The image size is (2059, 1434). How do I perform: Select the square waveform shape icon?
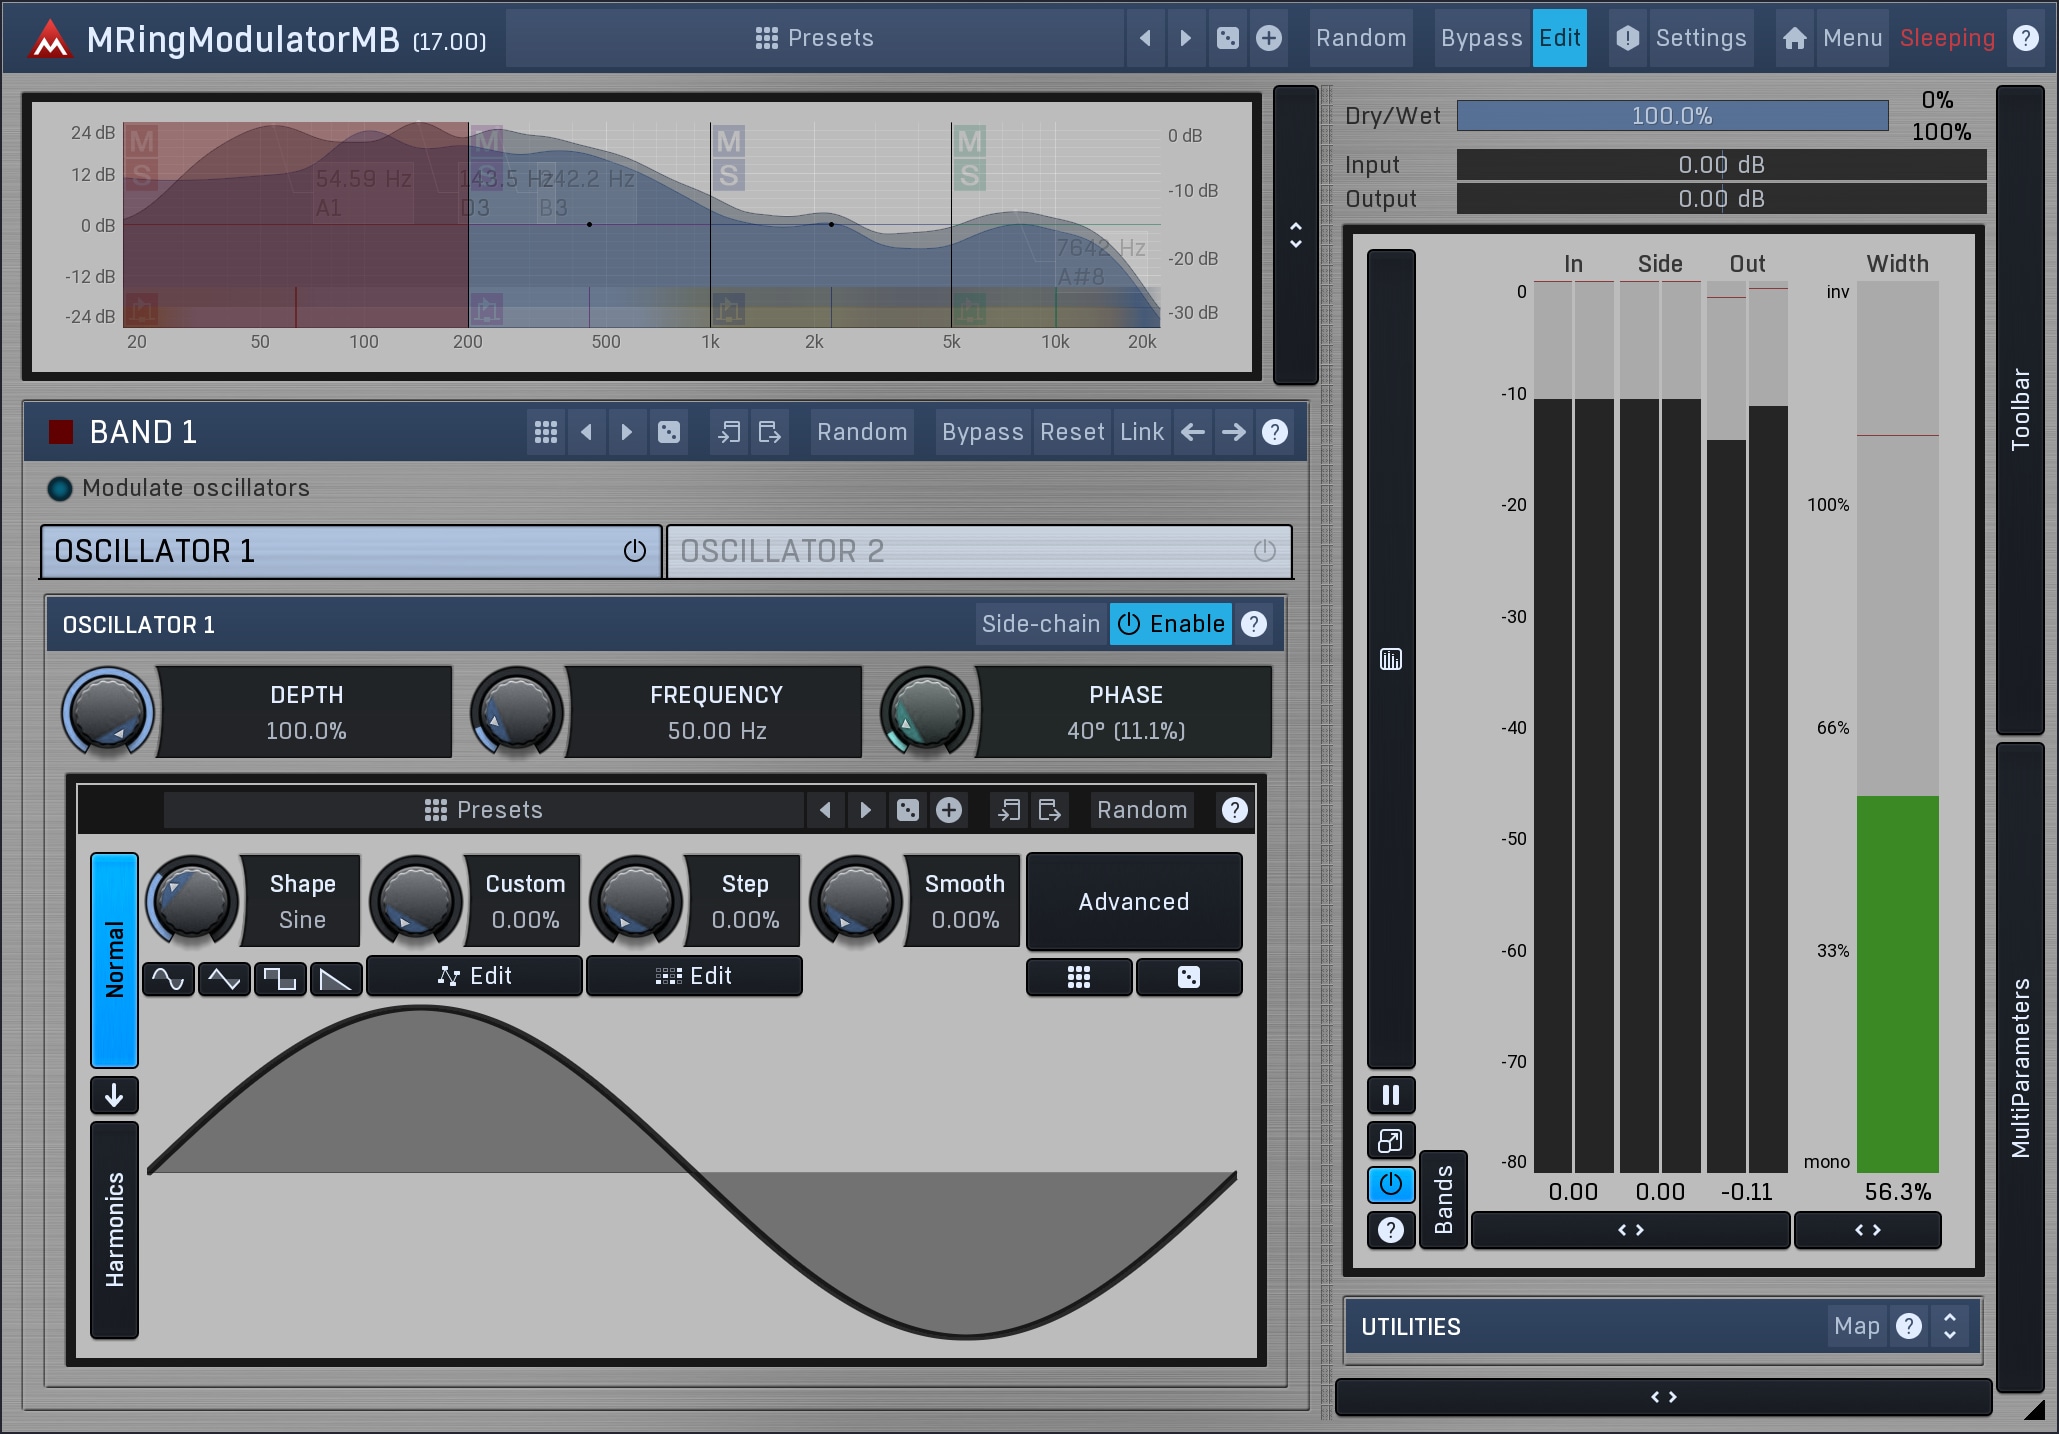click(280, 978)
